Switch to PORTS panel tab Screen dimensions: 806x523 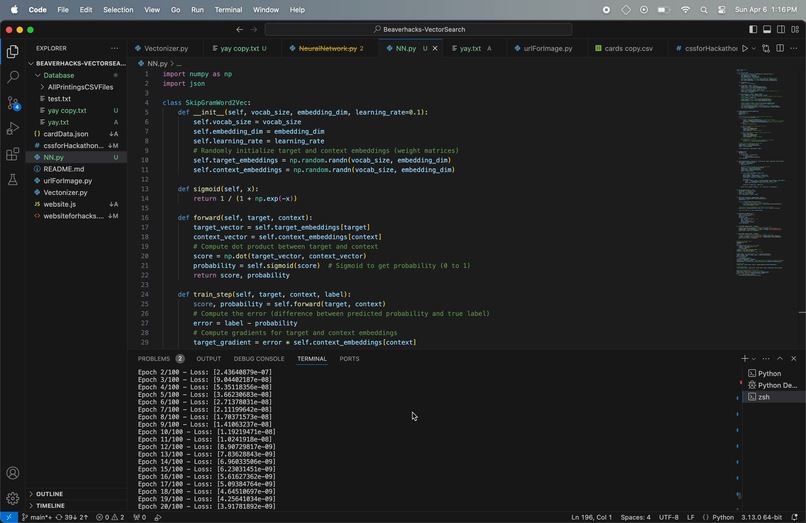point(349,358)
